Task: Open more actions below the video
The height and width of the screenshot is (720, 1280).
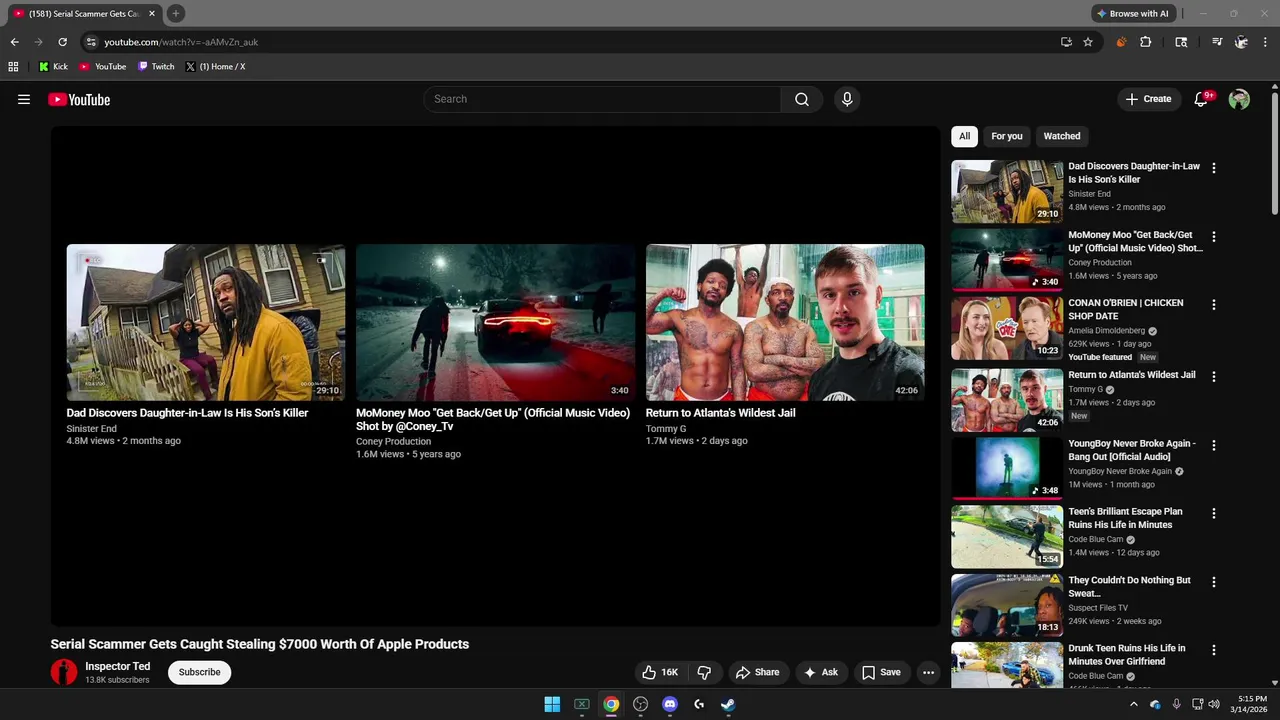Action: coord(928,672)
